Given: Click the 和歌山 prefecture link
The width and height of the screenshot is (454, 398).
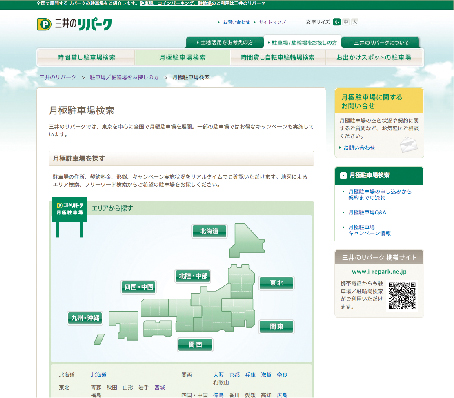Looking at the screenshot, I should coord(221,382).
